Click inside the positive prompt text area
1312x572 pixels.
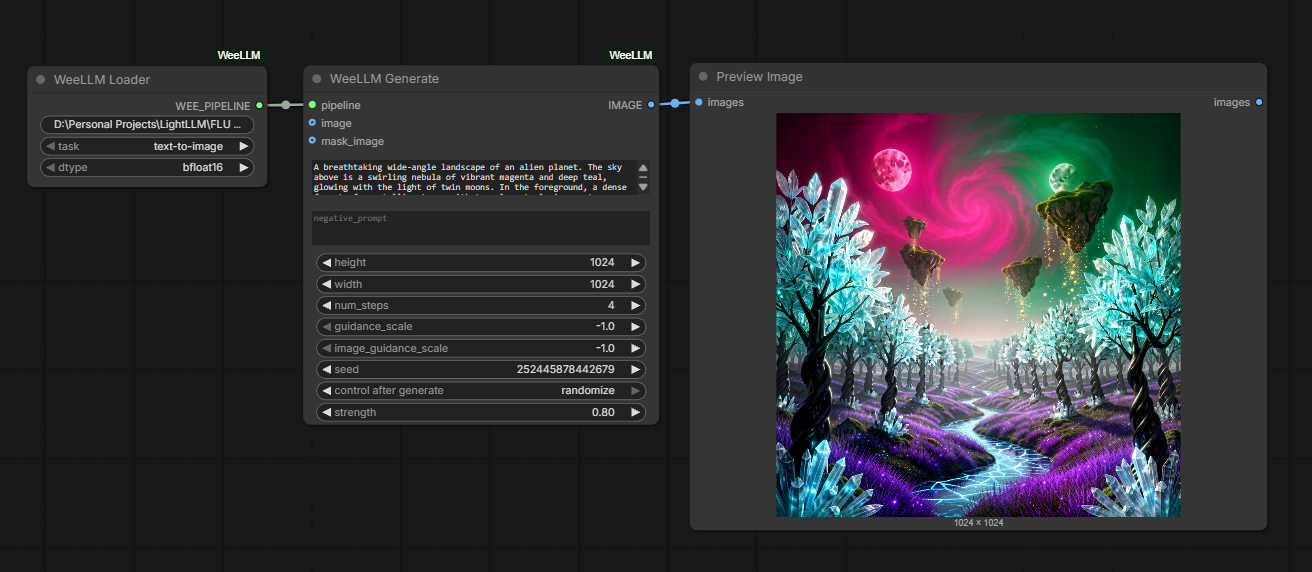(473, 176)
